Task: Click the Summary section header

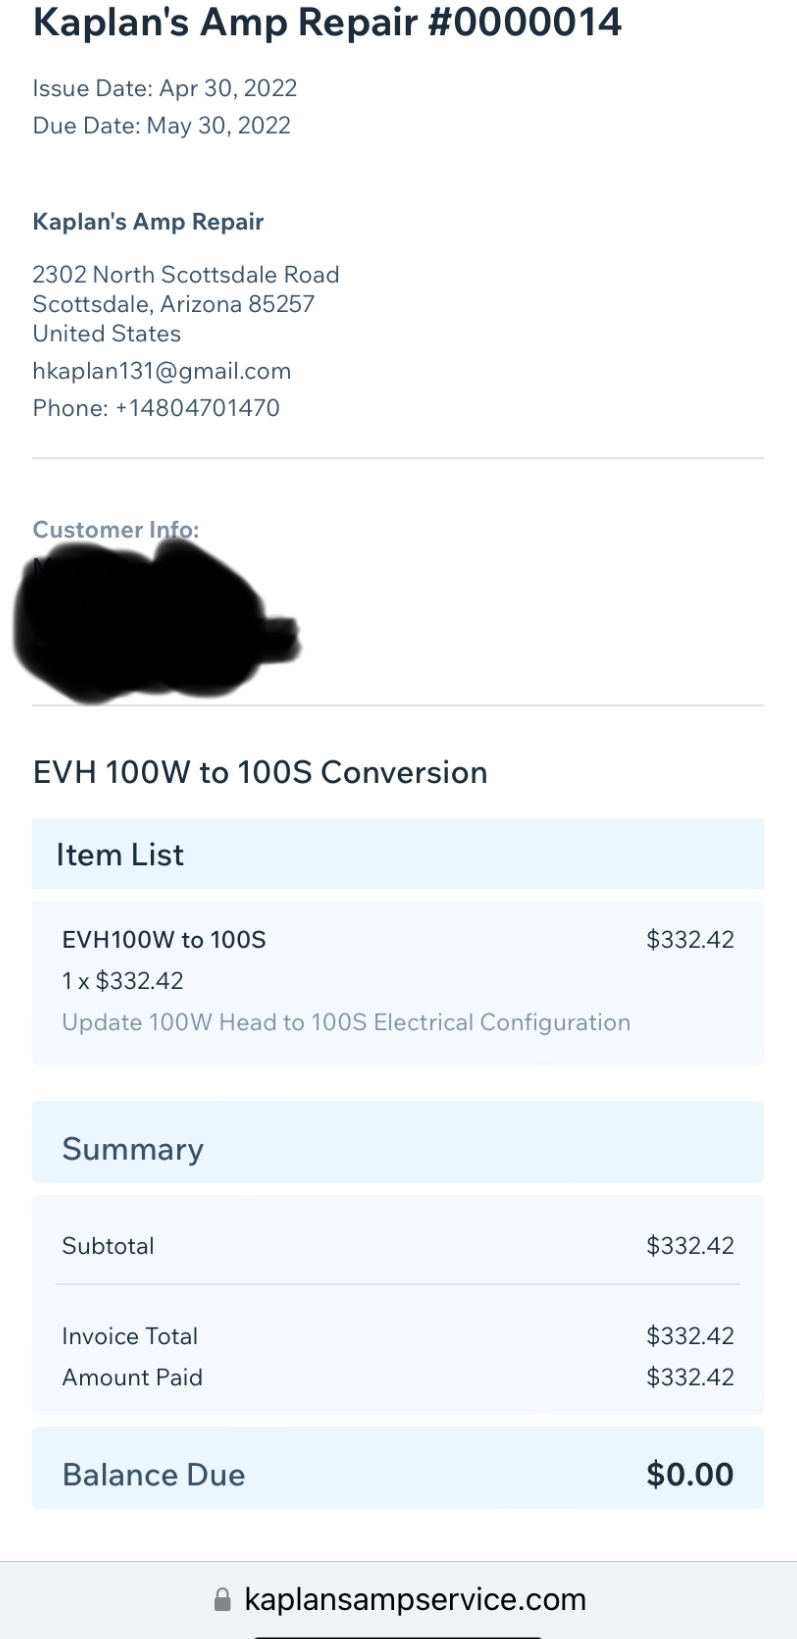Action: click(x=133, y=1149)
